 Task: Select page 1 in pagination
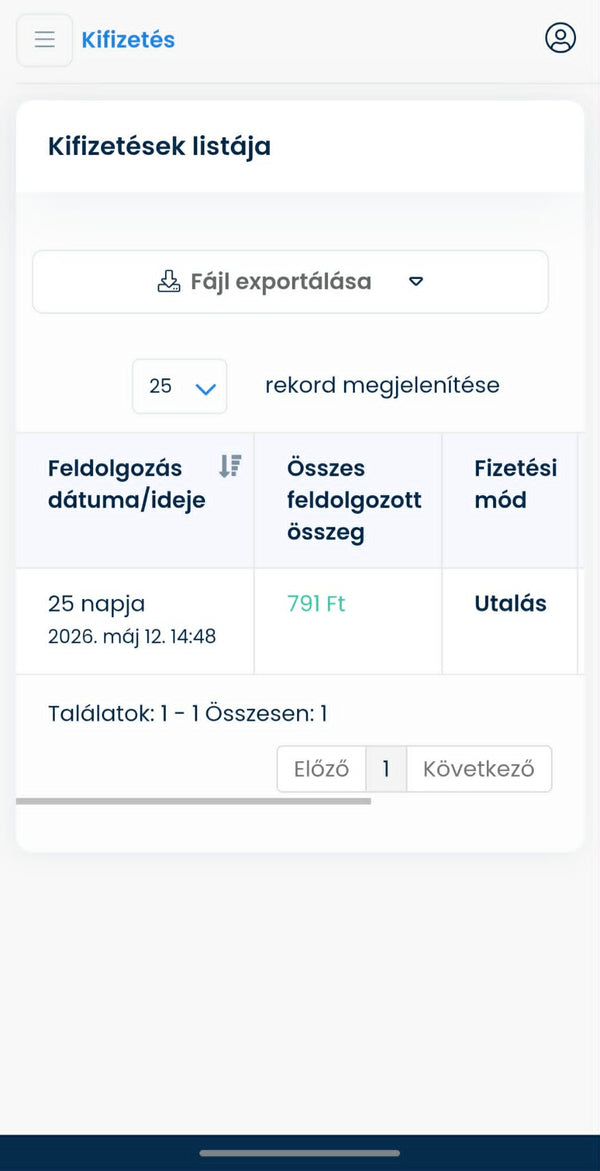pyautogui.click(x=386, y=768)
